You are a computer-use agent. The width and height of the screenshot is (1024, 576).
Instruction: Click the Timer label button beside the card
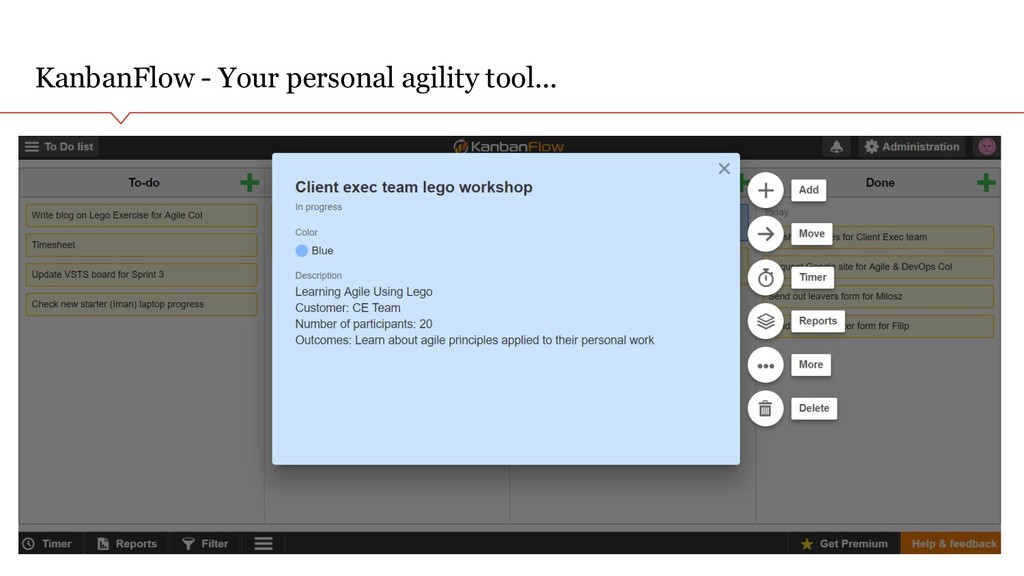point(812,278)
